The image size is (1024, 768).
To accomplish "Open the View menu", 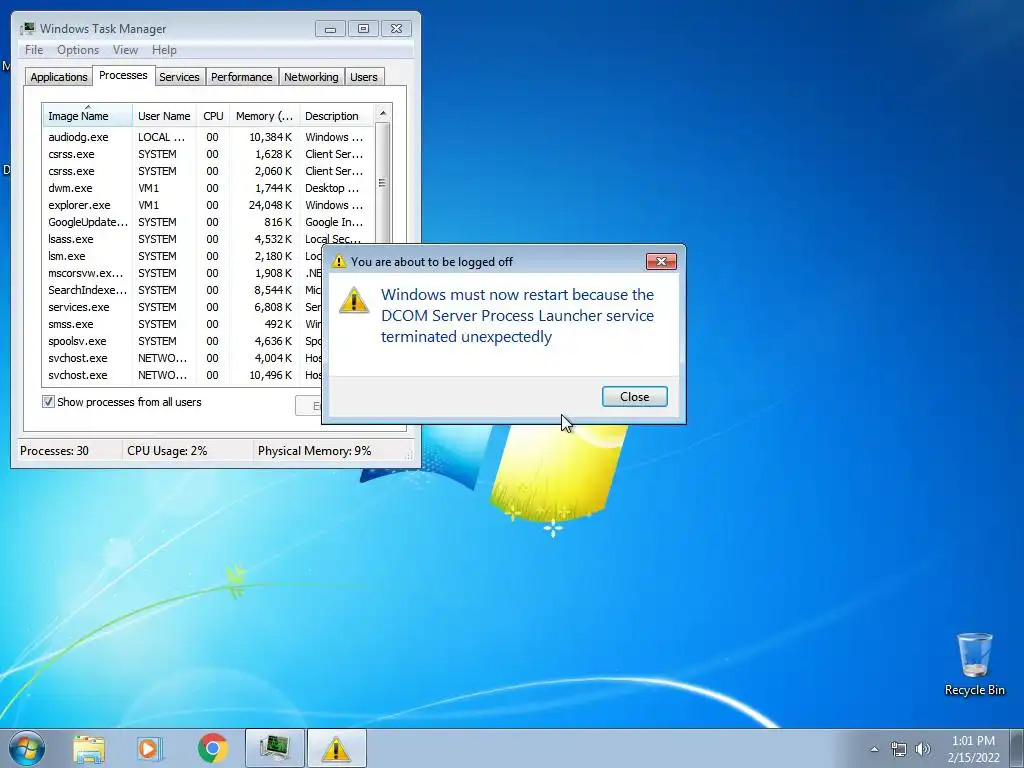I will tap(125, 50).
